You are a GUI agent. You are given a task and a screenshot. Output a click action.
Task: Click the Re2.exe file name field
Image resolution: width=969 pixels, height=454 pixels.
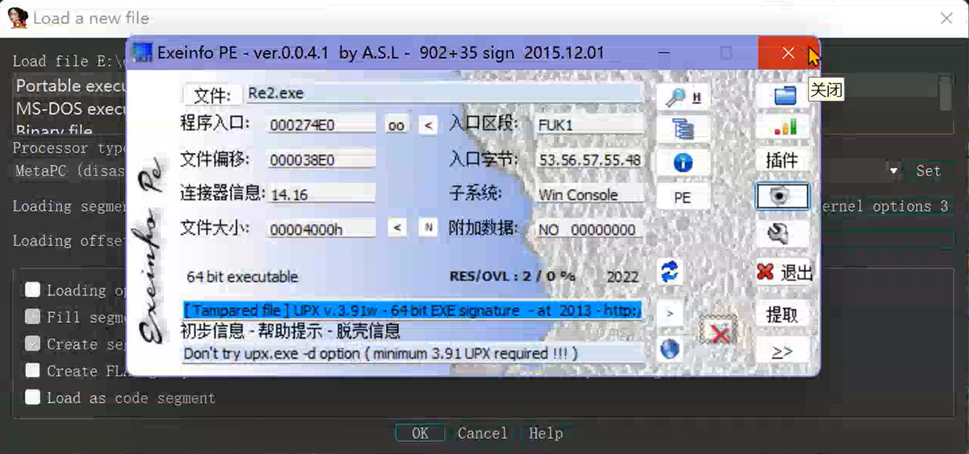tap(443, 94)
